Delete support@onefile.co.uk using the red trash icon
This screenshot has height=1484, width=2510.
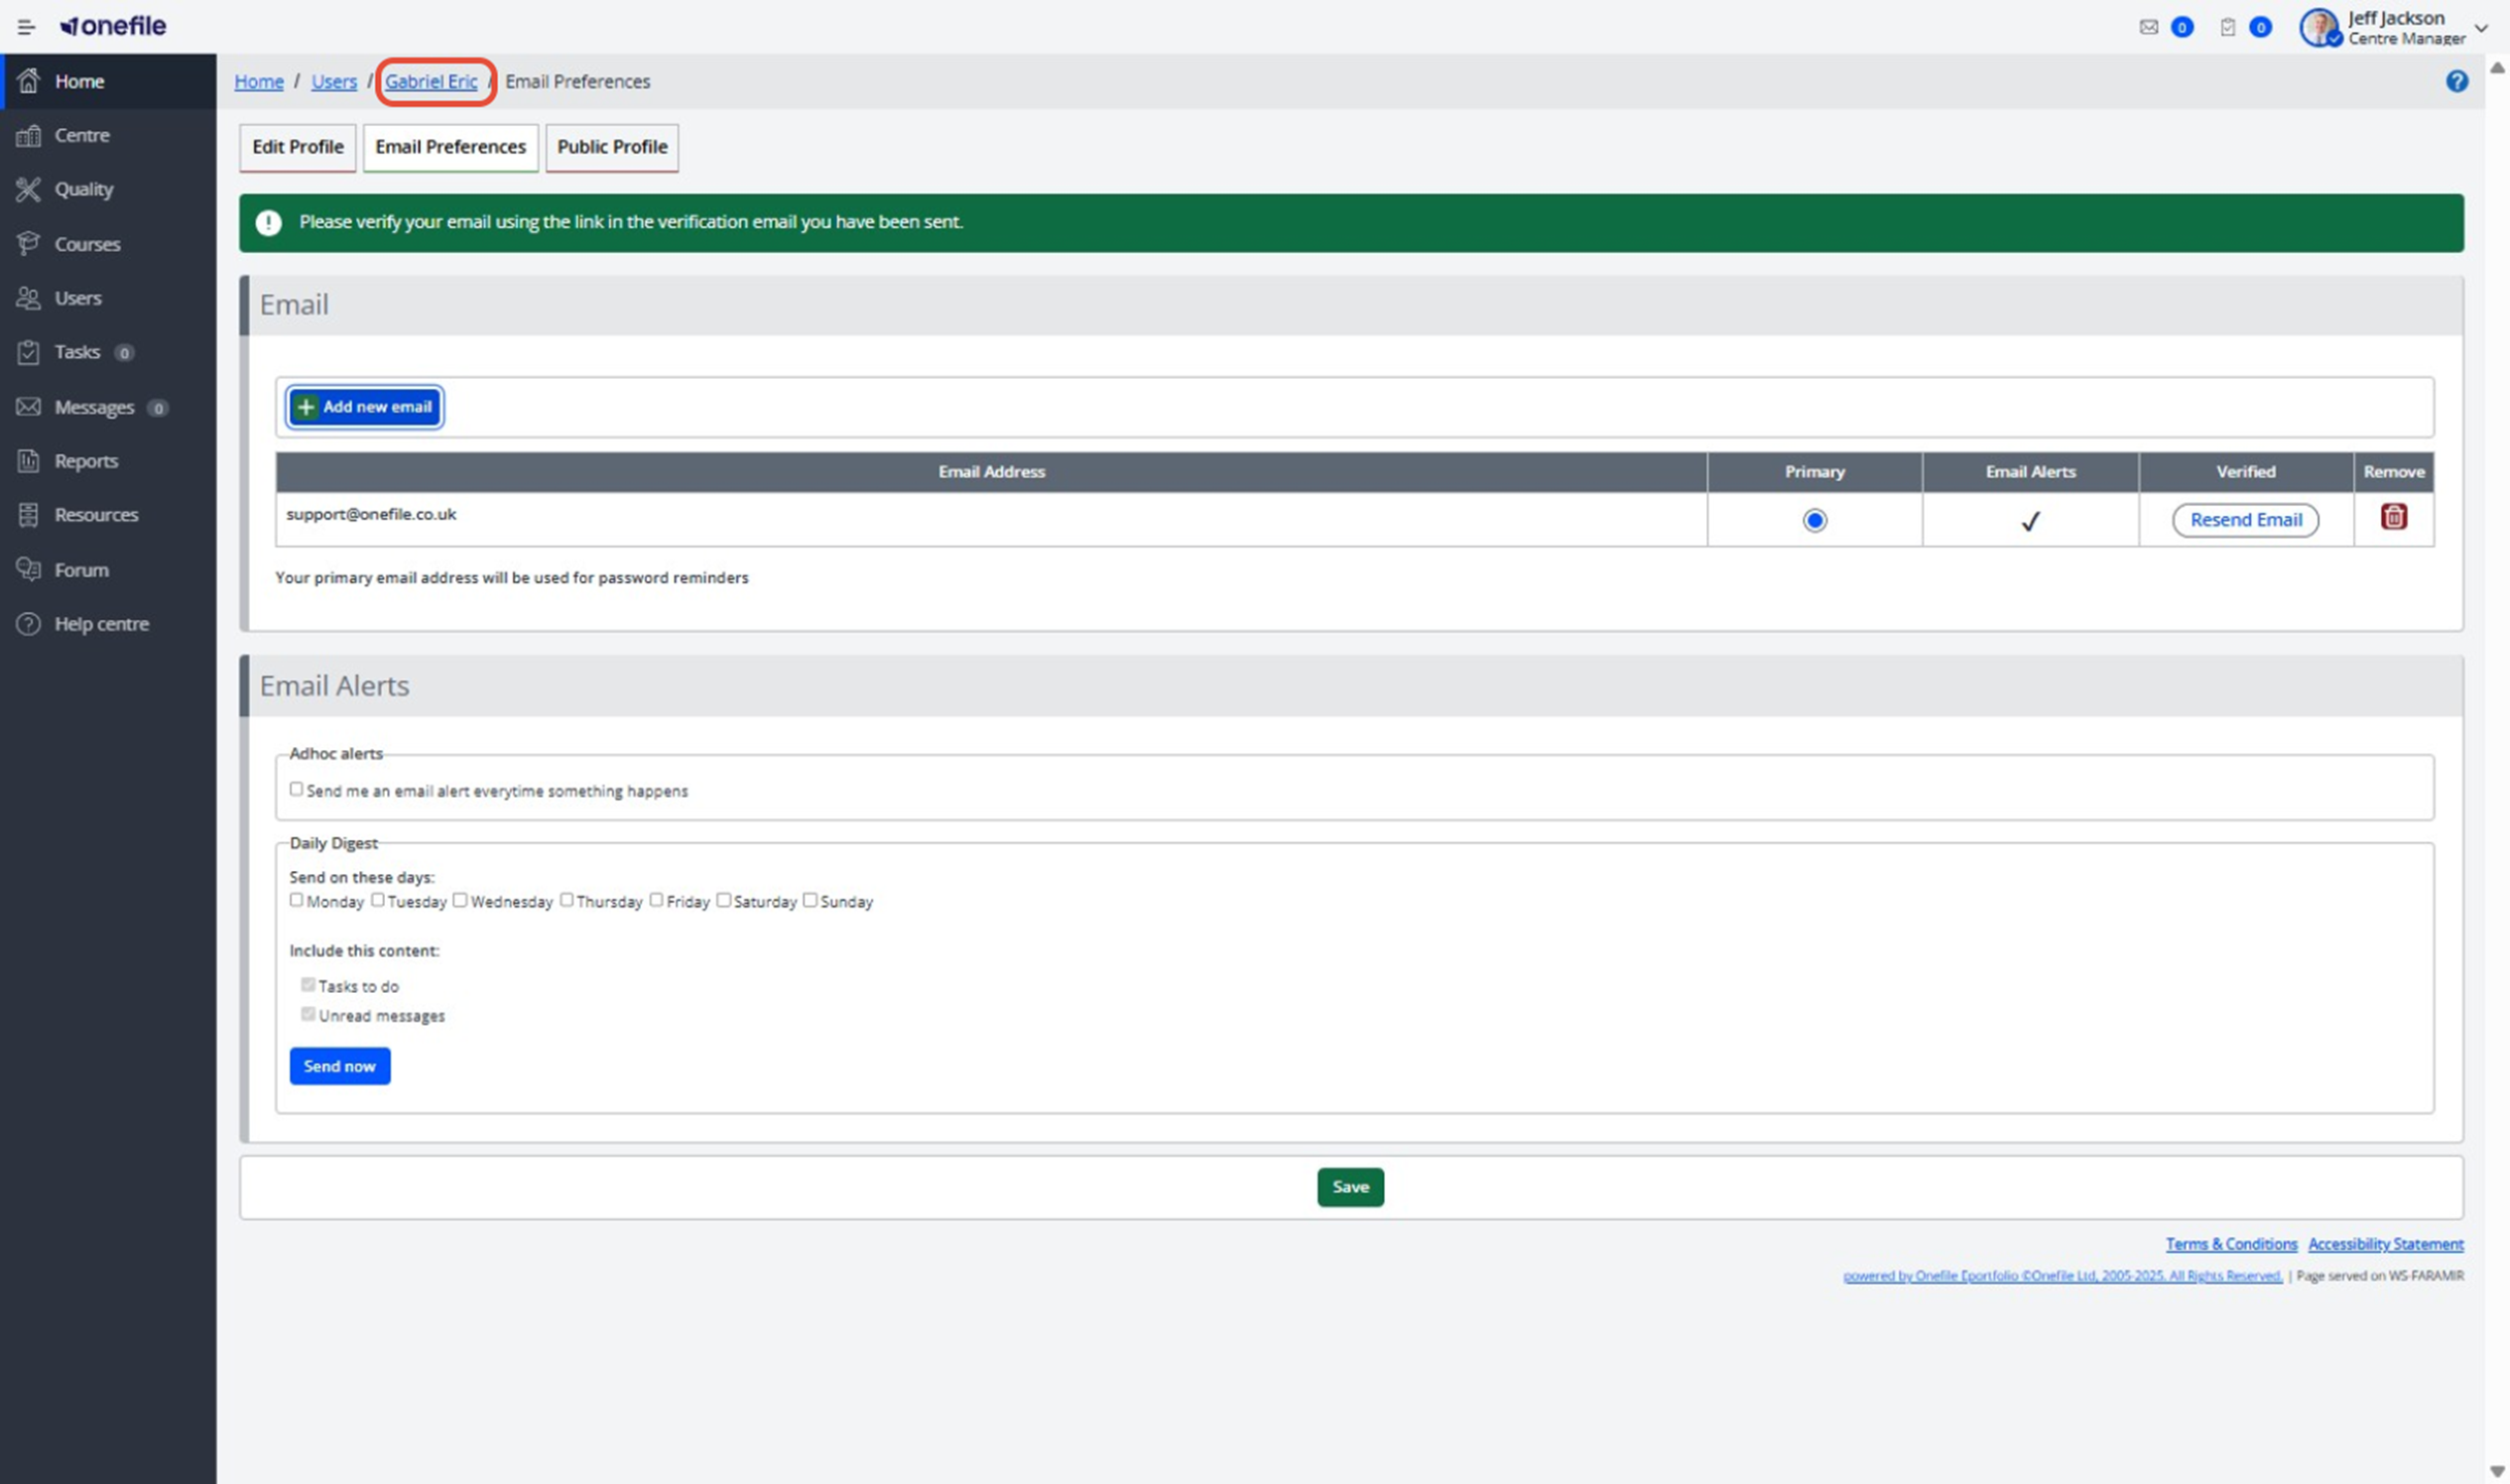coord(2393,517)
